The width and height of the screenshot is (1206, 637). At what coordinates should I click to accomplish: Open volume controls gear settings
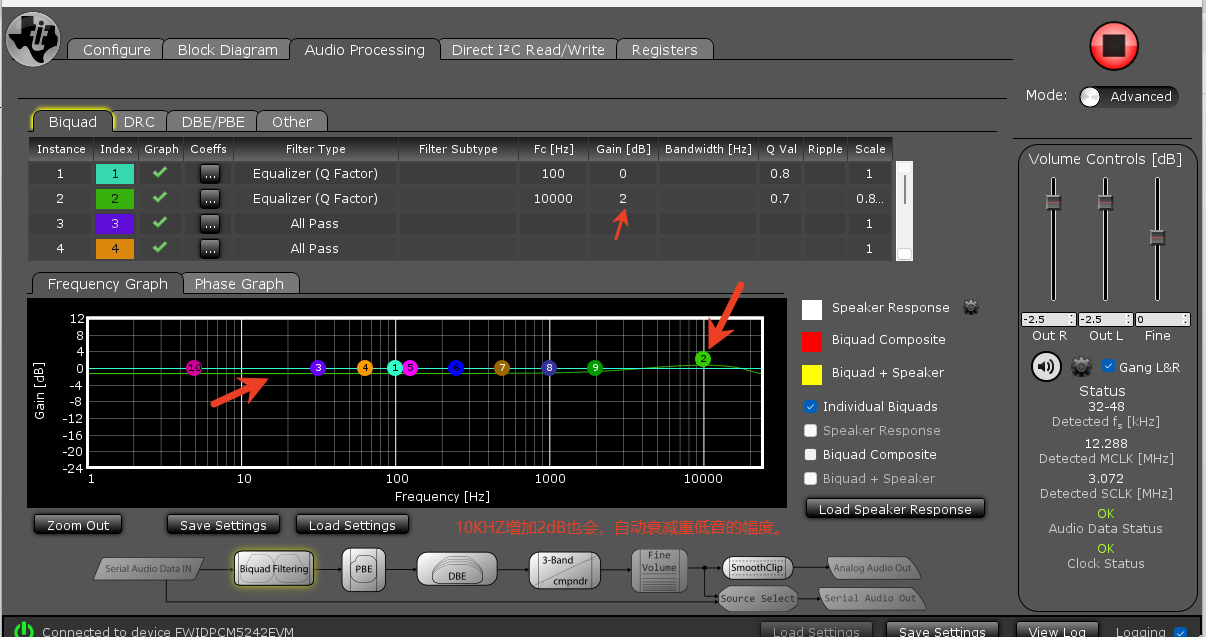coord(1081,367)
